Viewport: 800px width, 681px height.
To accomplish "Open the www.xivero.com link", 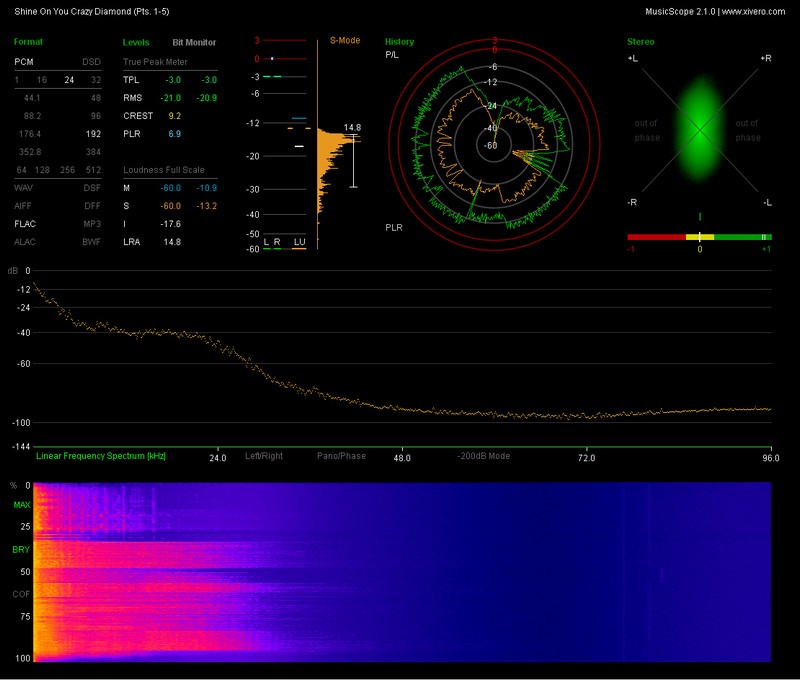I will pyautogui.click(x=754, y=10).
